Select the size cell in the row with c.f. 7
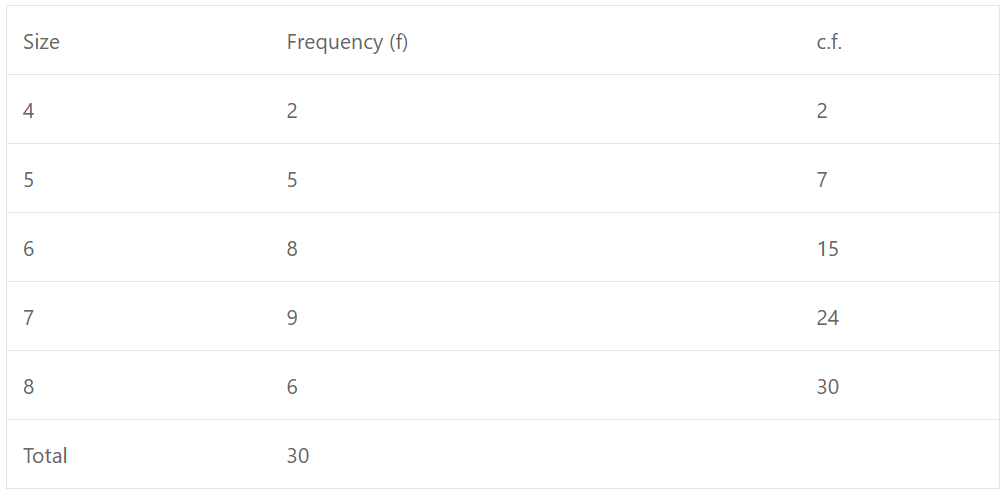 pos(29,179)
